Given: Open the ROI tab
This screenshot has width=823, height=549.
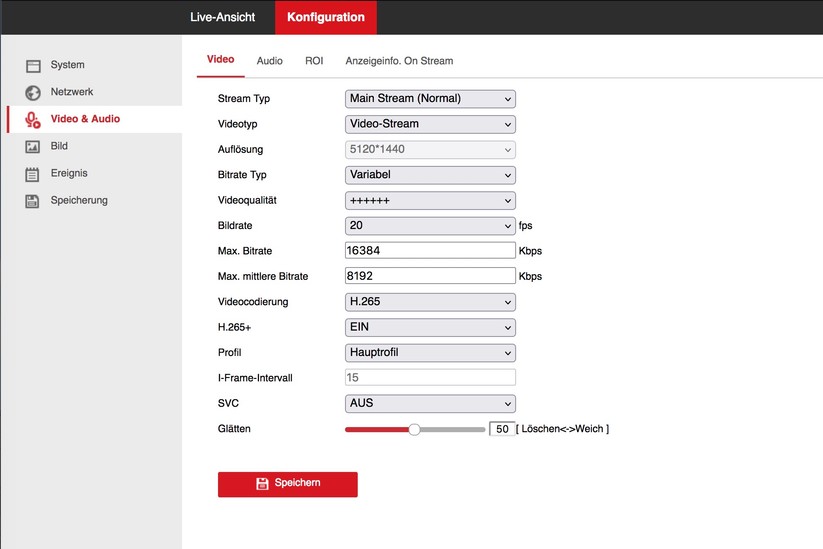Looking at the screenshot, I should 314,61.
